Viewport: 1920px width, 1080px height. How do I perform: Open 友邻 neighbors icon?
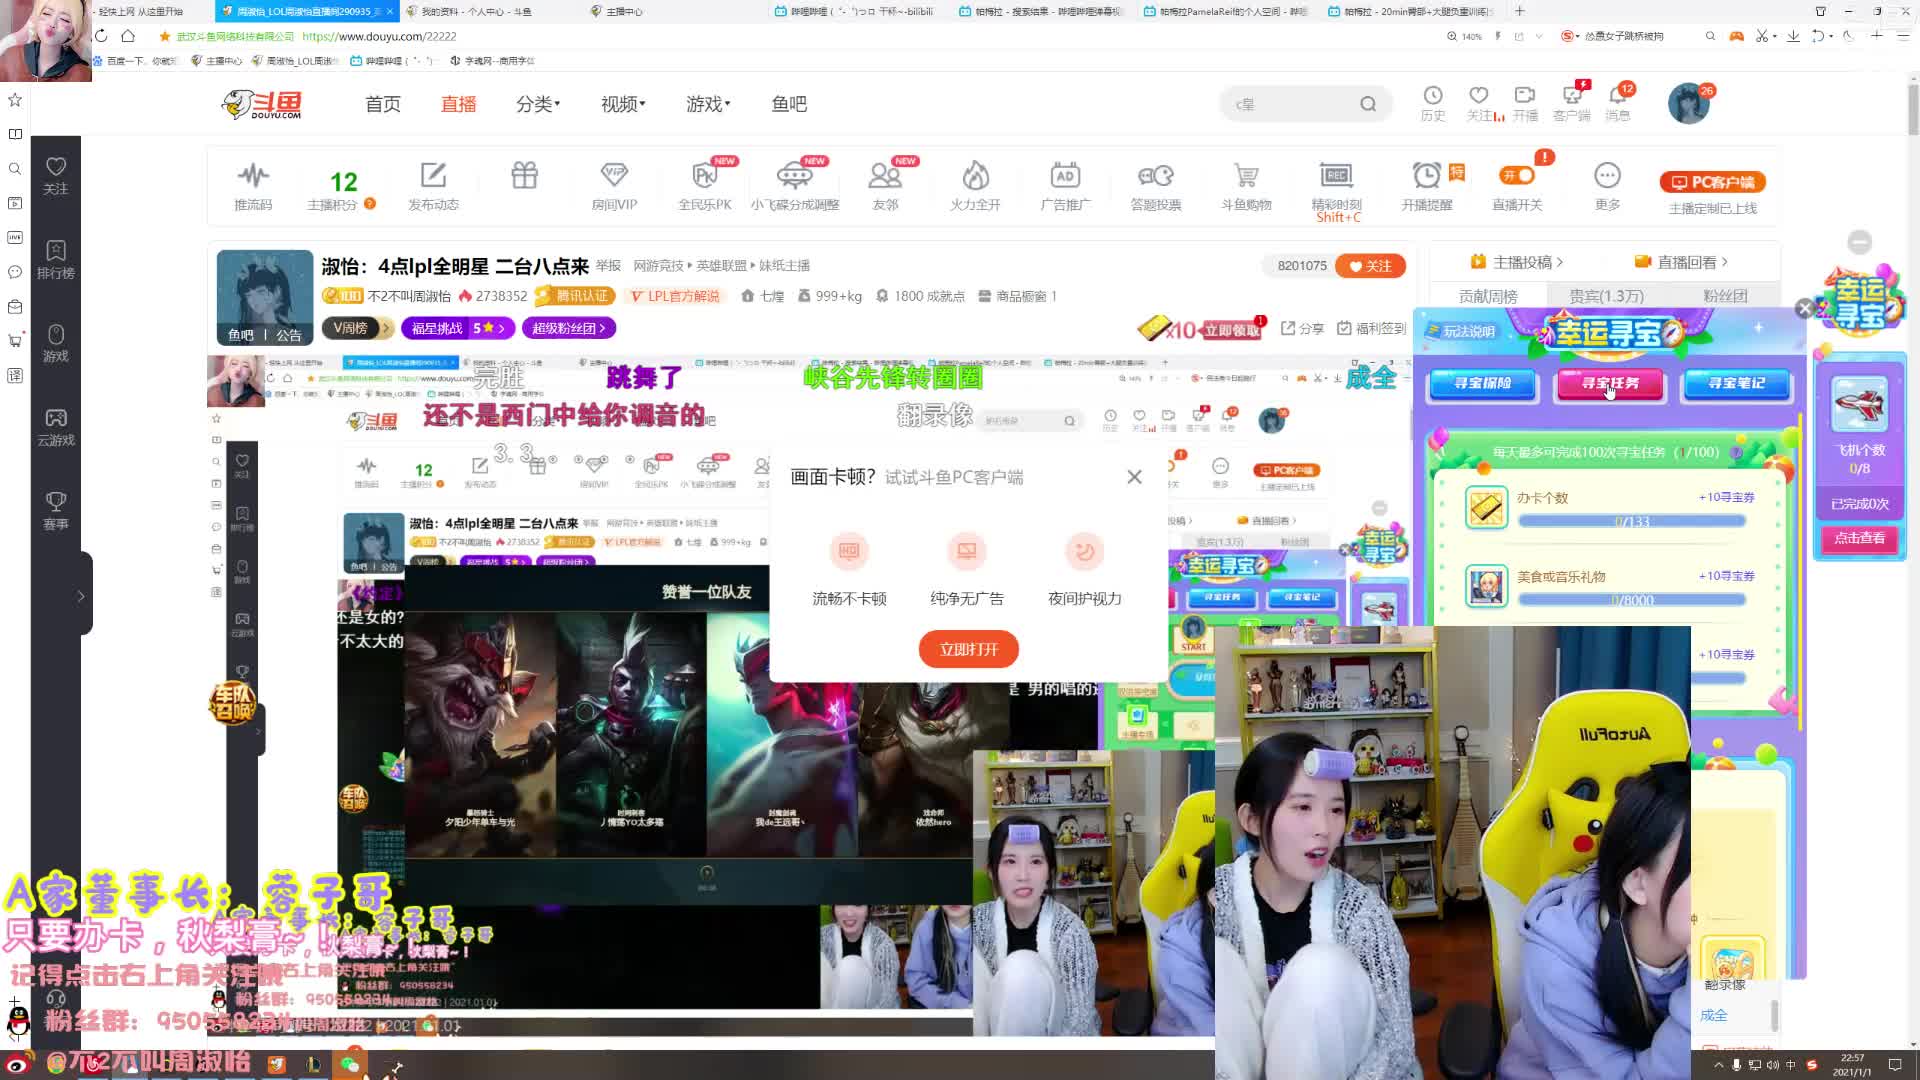point(885,186)
